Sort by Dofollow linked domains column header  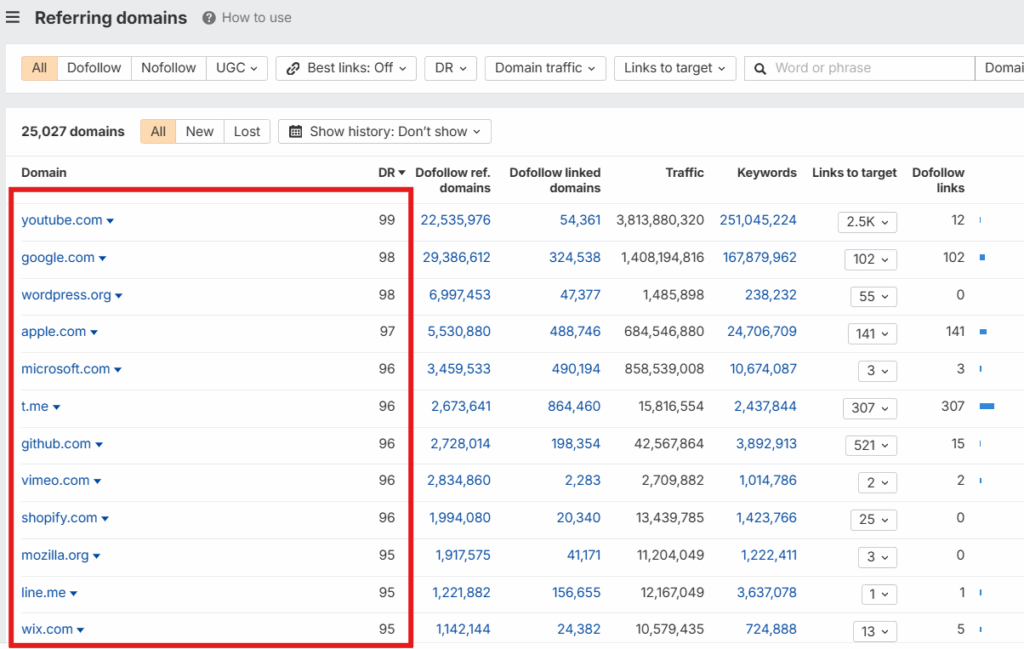pyautogui.click(x=555, y=180)
